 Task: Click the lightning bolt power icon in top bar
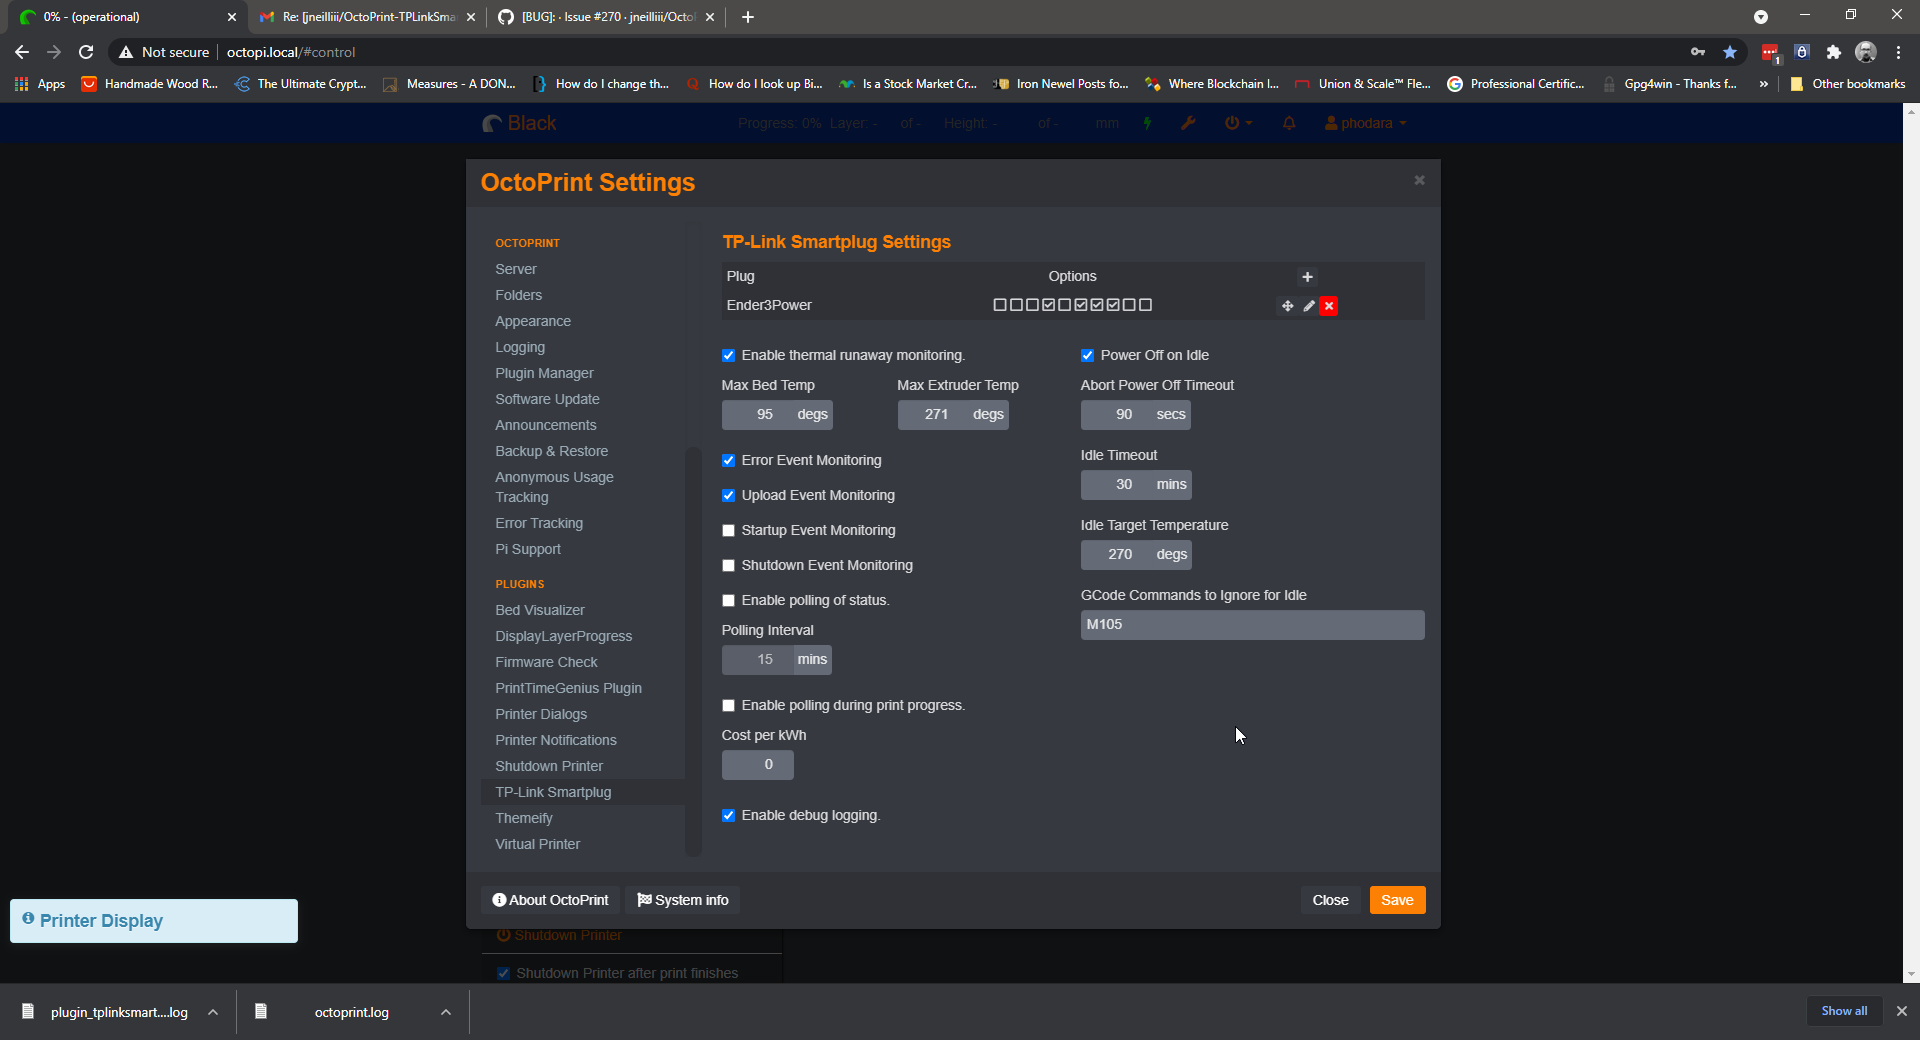tap(1148, 123)
